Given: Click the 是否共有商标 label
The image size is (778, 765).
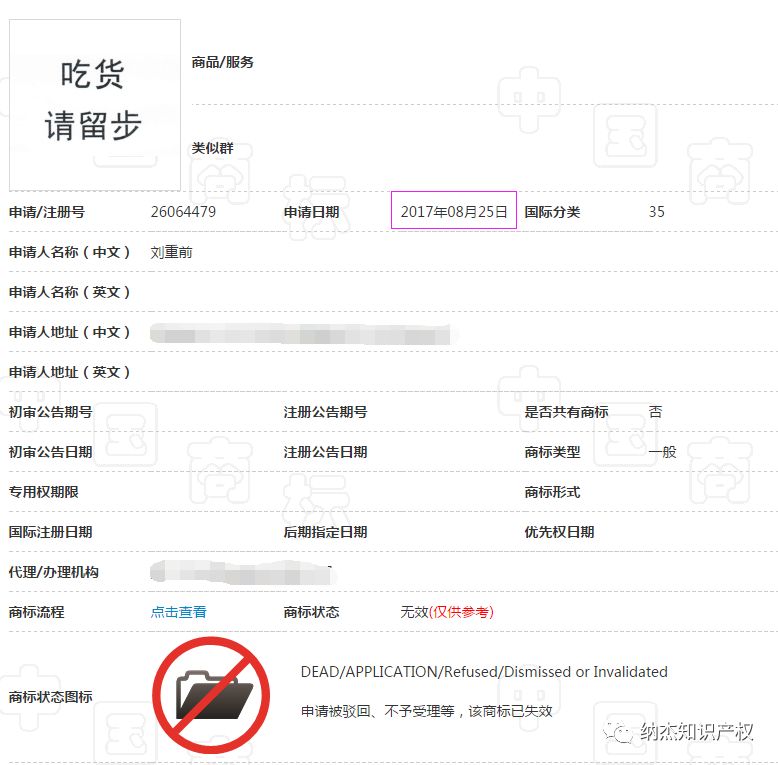Looking at the screenshot, I should tap(566, 412).
